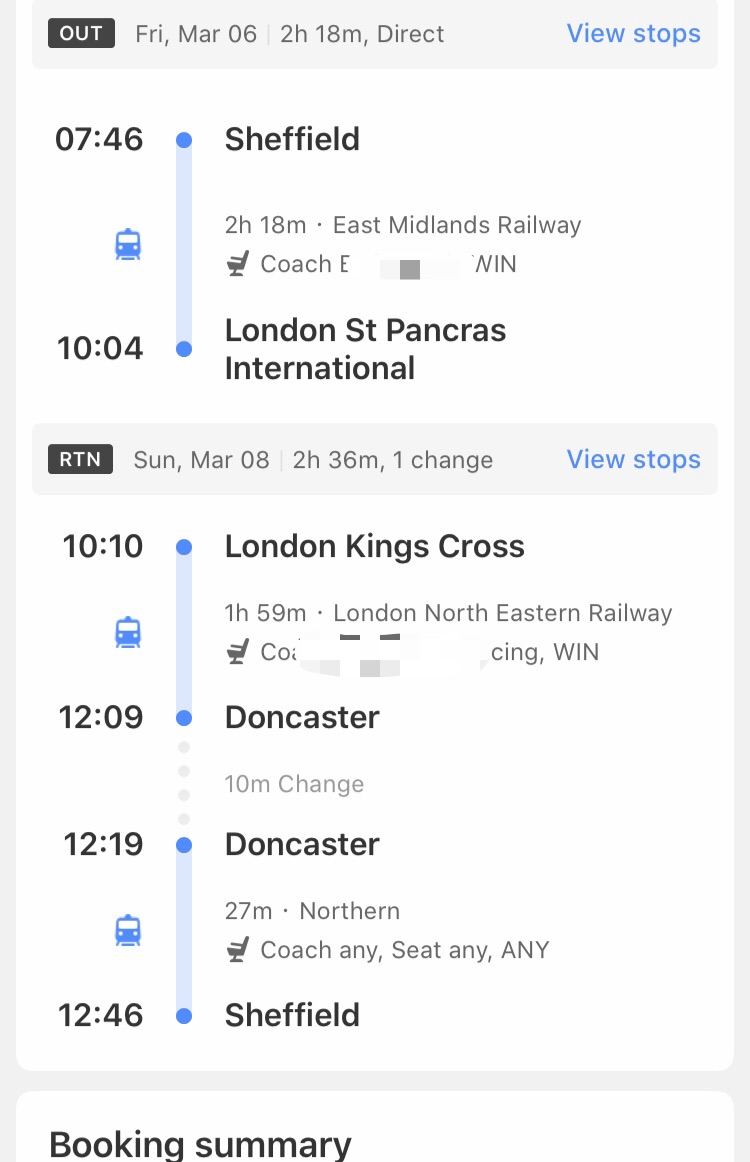Open View stops for the return journey

(634, 459)
